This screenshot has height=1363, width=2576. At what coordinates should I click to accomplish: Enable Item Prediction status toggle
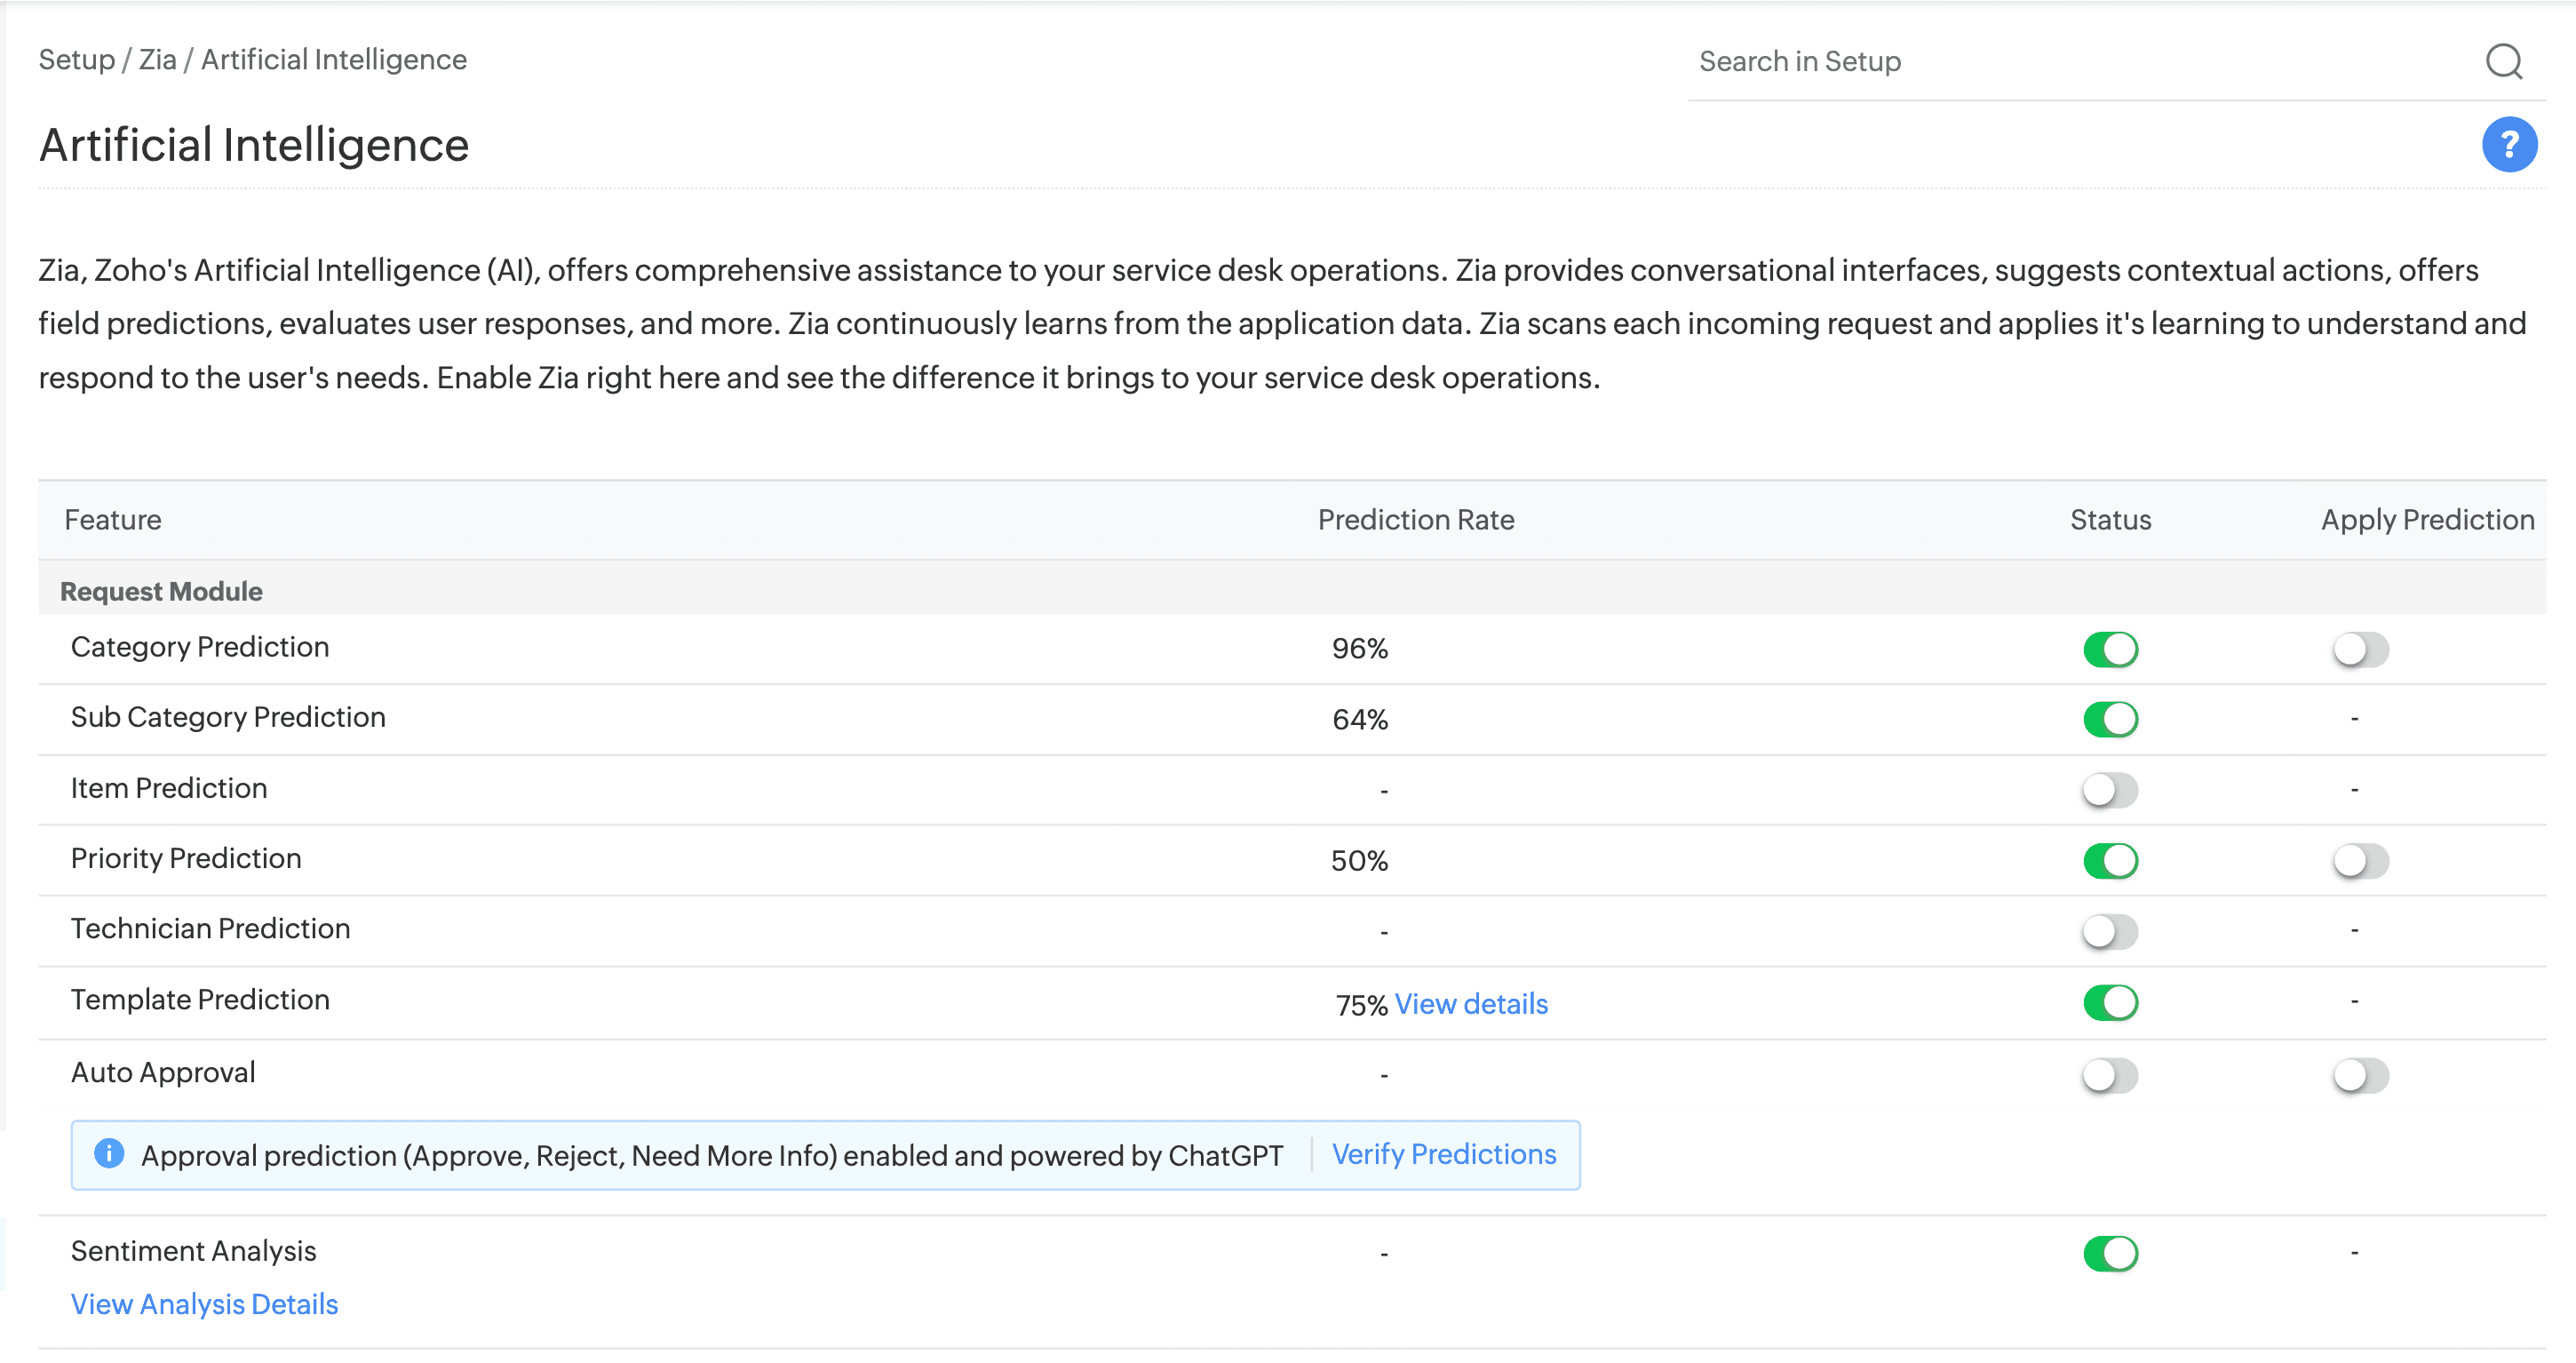point(2110,790)
